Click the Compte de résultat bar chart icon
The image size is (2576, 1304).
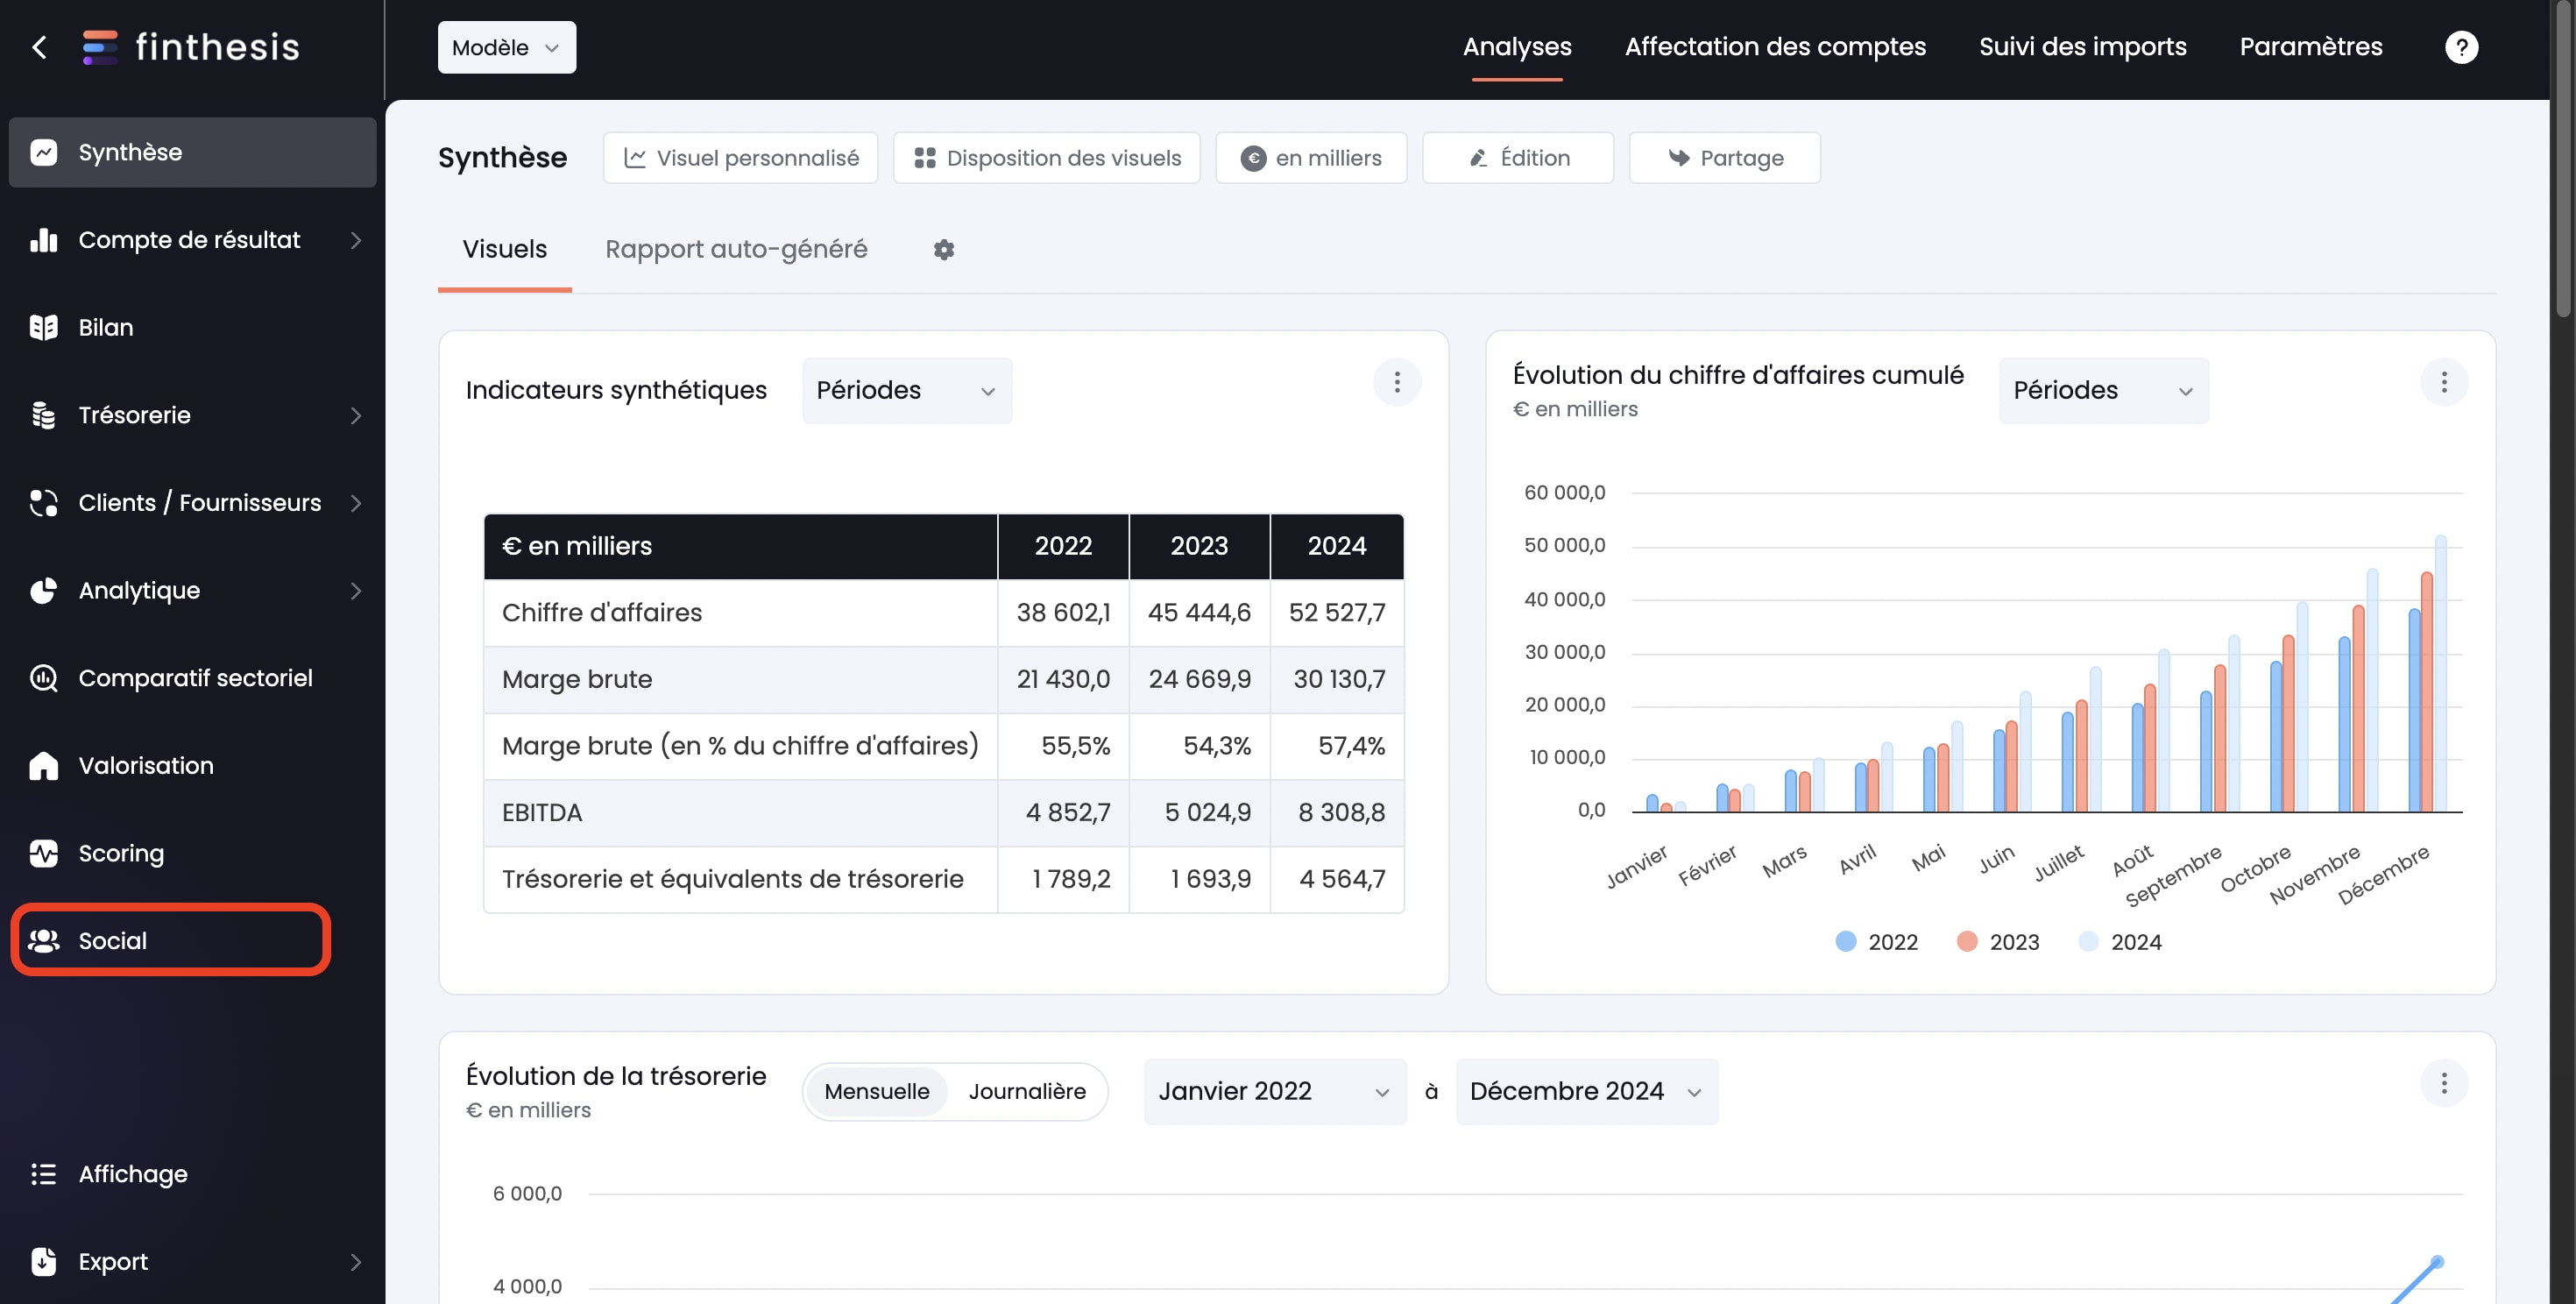pos(43,240)
